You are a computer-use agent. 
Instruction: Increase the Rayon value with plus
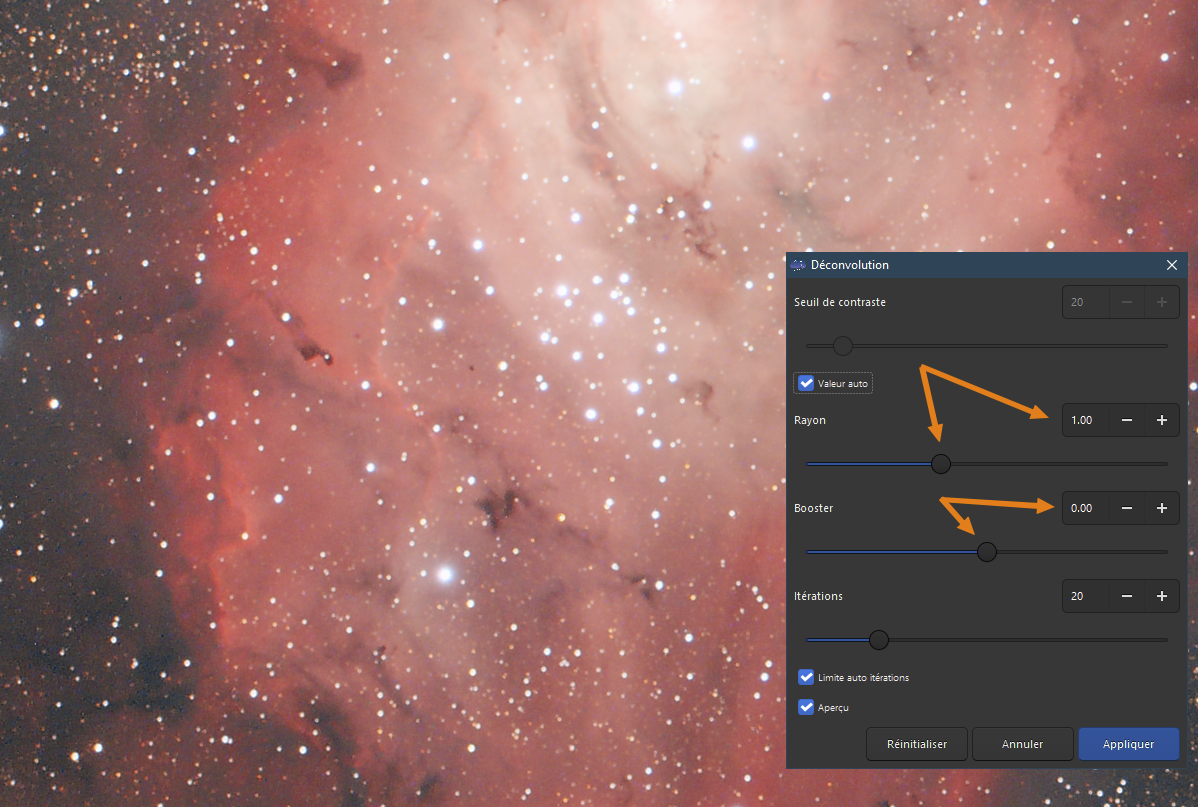pos(1161,420)
